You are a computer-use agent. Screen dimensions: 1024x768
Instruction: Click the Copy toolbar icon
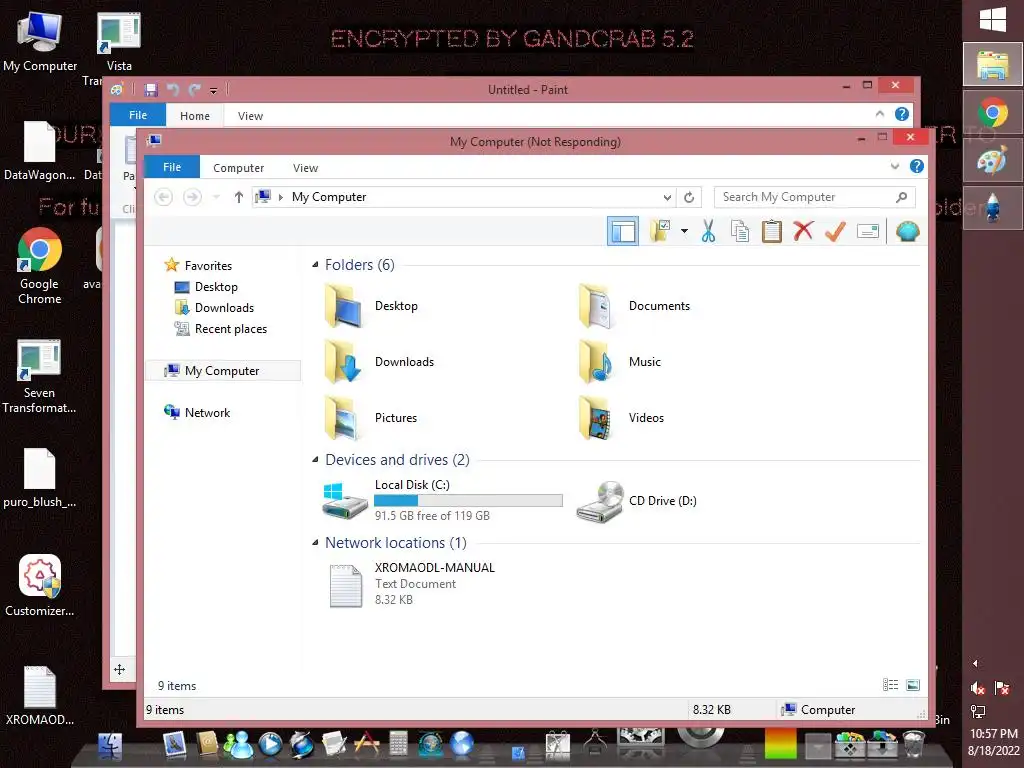click(740, 231)
